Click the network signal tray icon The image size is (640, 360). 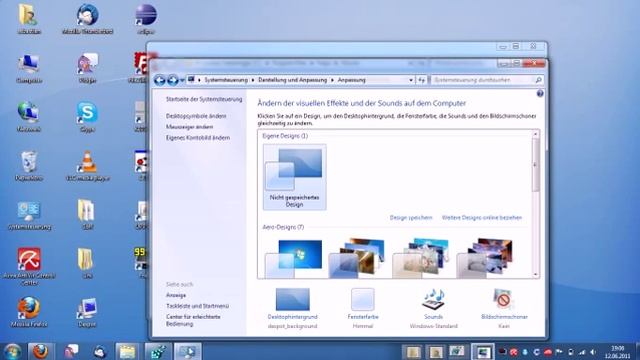point(582,352)
